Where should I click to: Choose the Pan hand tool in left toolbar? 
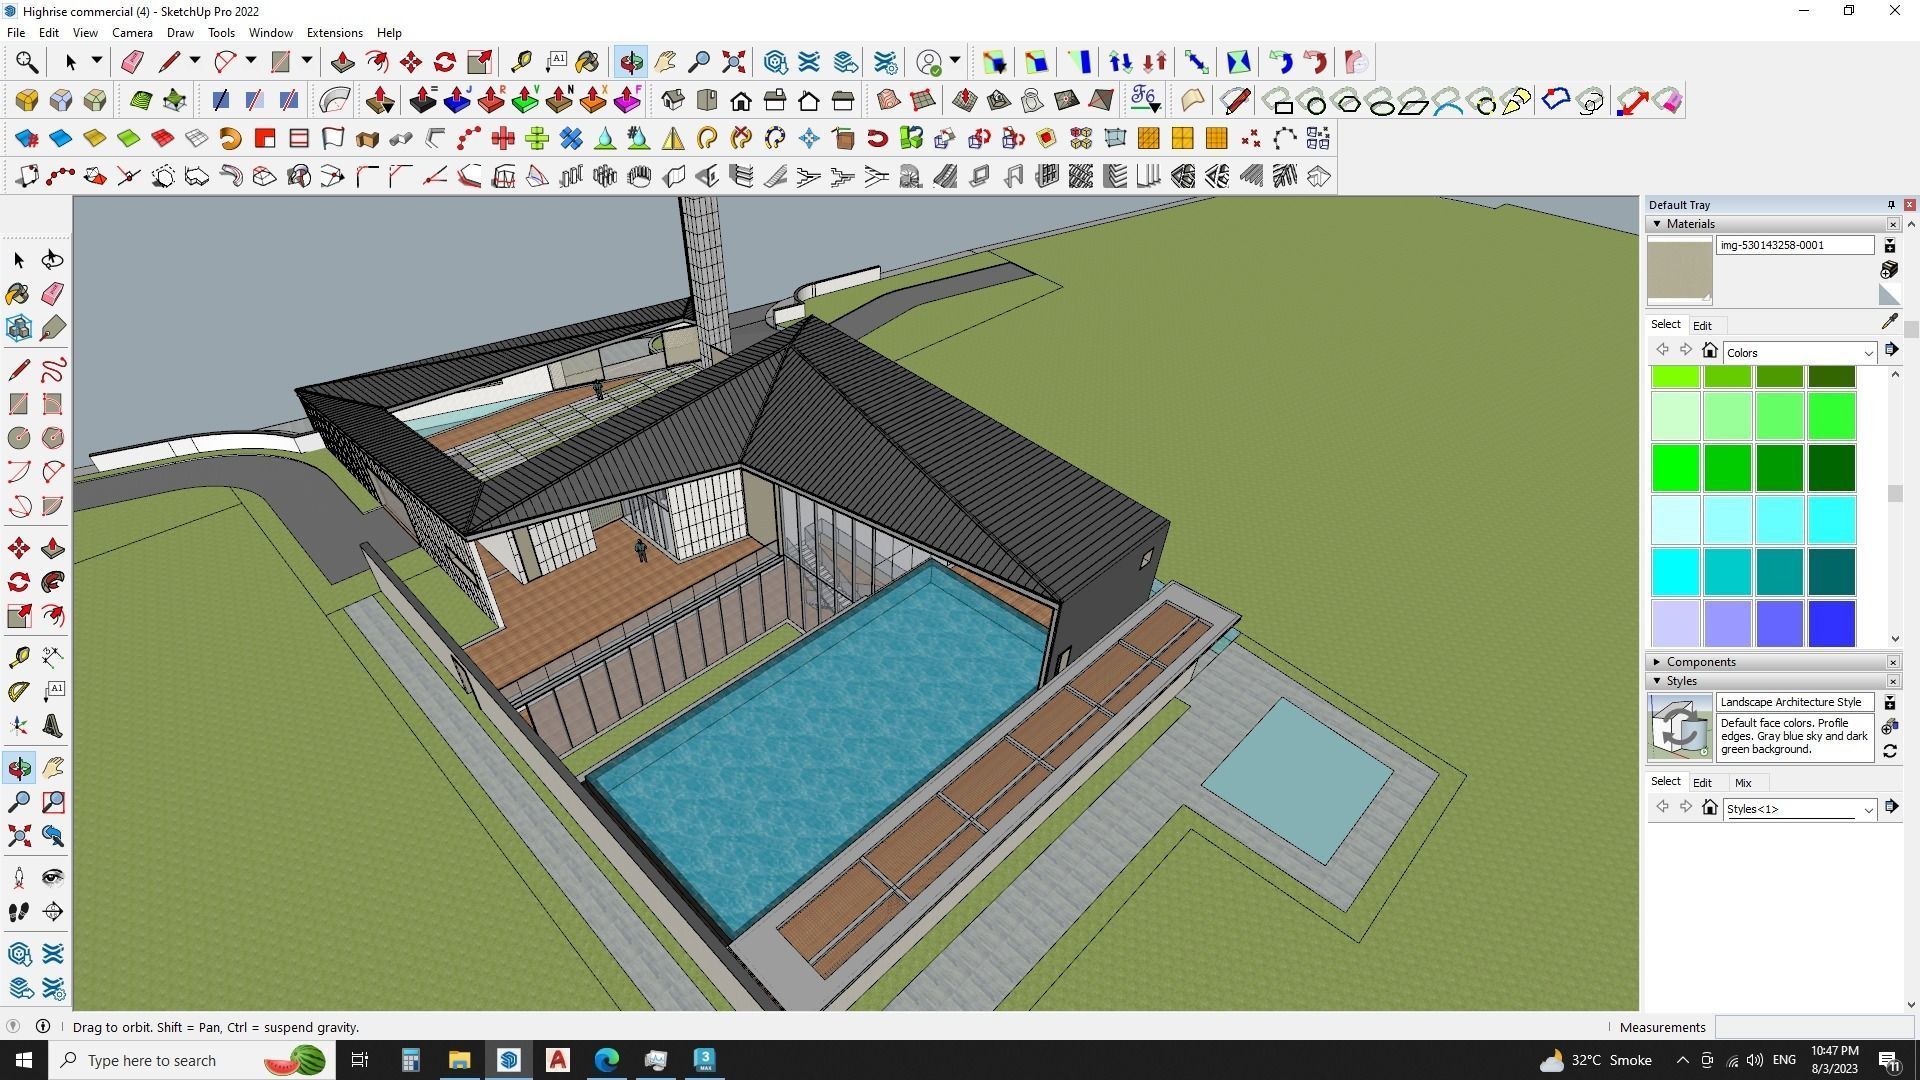53,768
